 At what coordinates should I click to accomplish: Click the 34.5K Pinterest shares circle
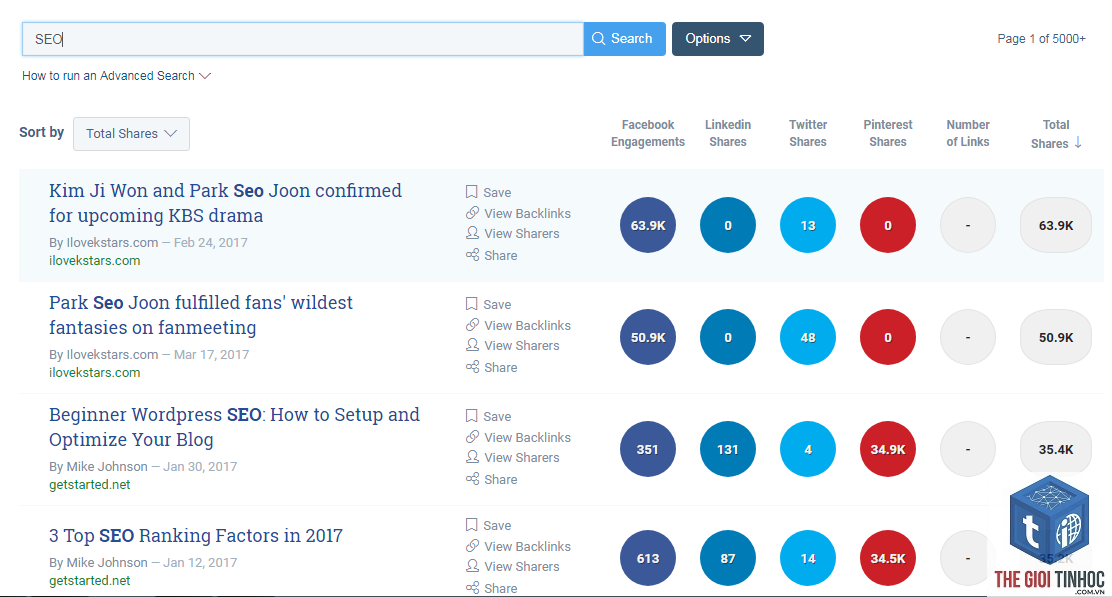888,559
